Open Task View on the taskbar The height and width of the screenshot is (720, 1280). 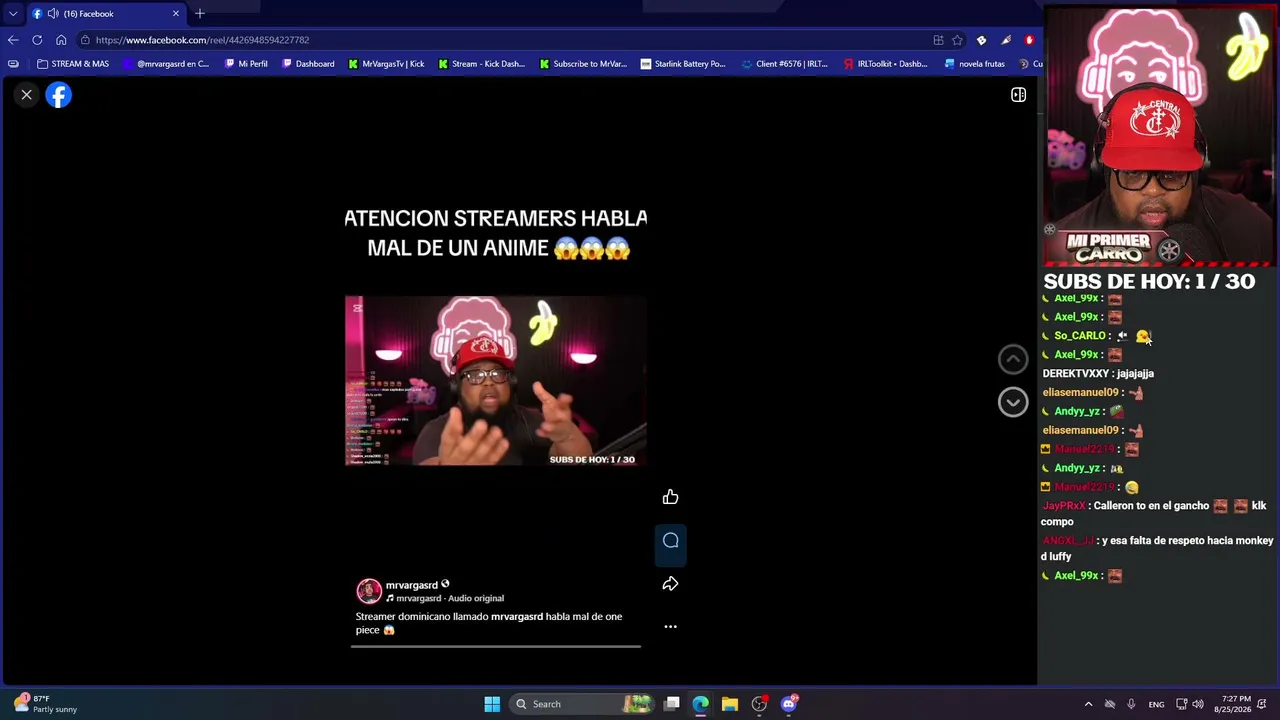[672, 704]
